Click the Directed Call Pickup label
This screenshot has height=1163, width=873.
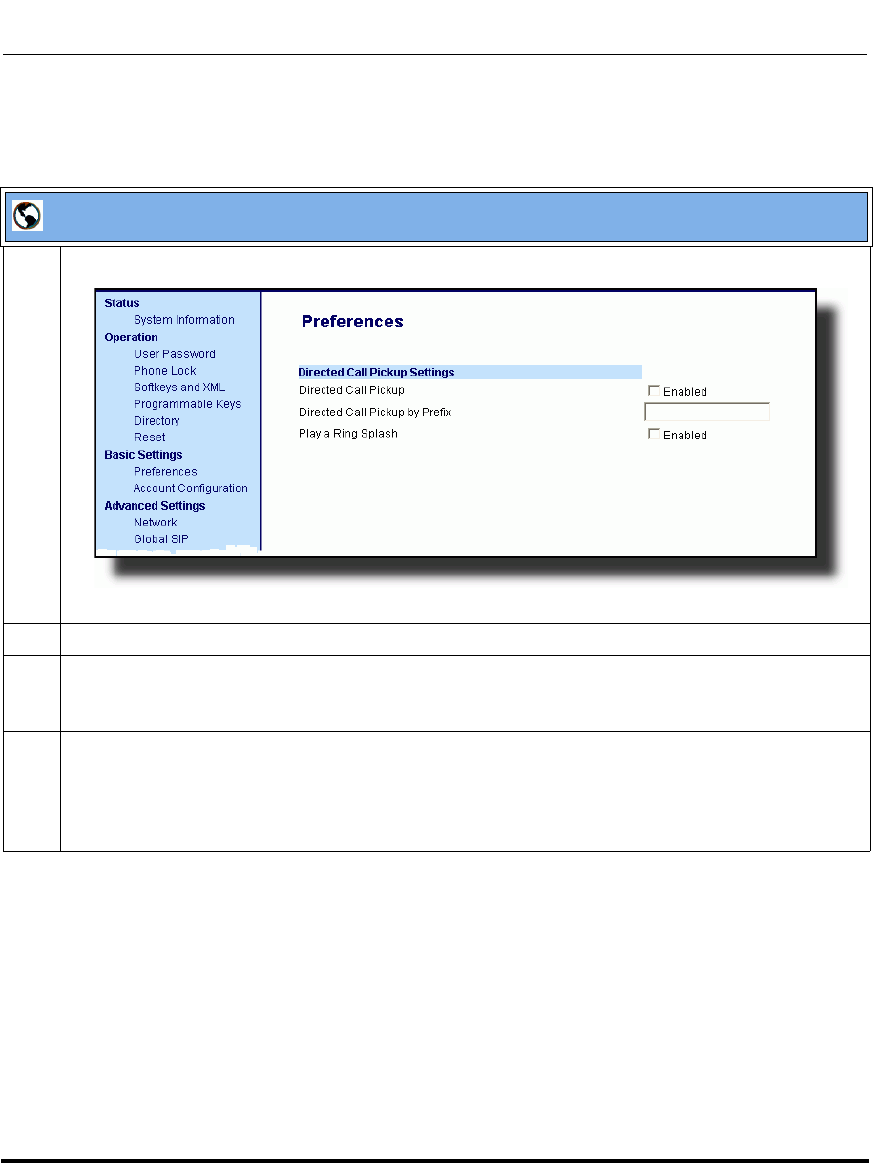tap(352, 390)
